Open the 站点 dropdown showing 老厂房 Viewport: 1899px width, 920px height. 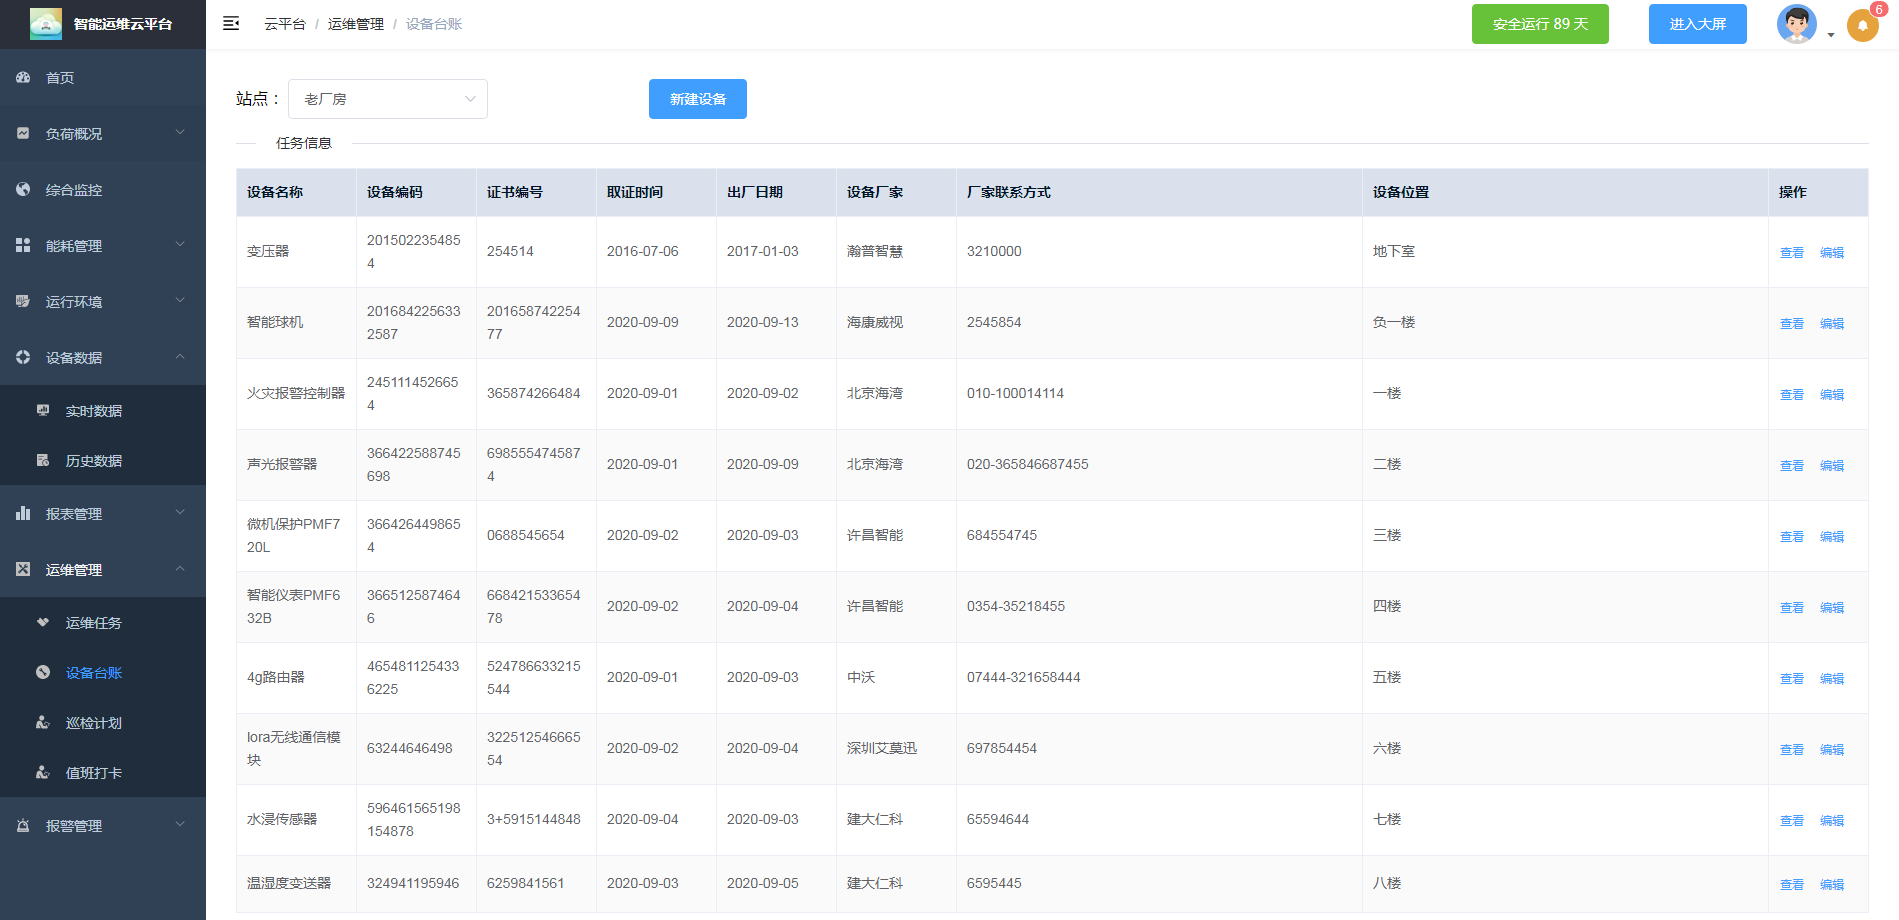pos(387,99)
